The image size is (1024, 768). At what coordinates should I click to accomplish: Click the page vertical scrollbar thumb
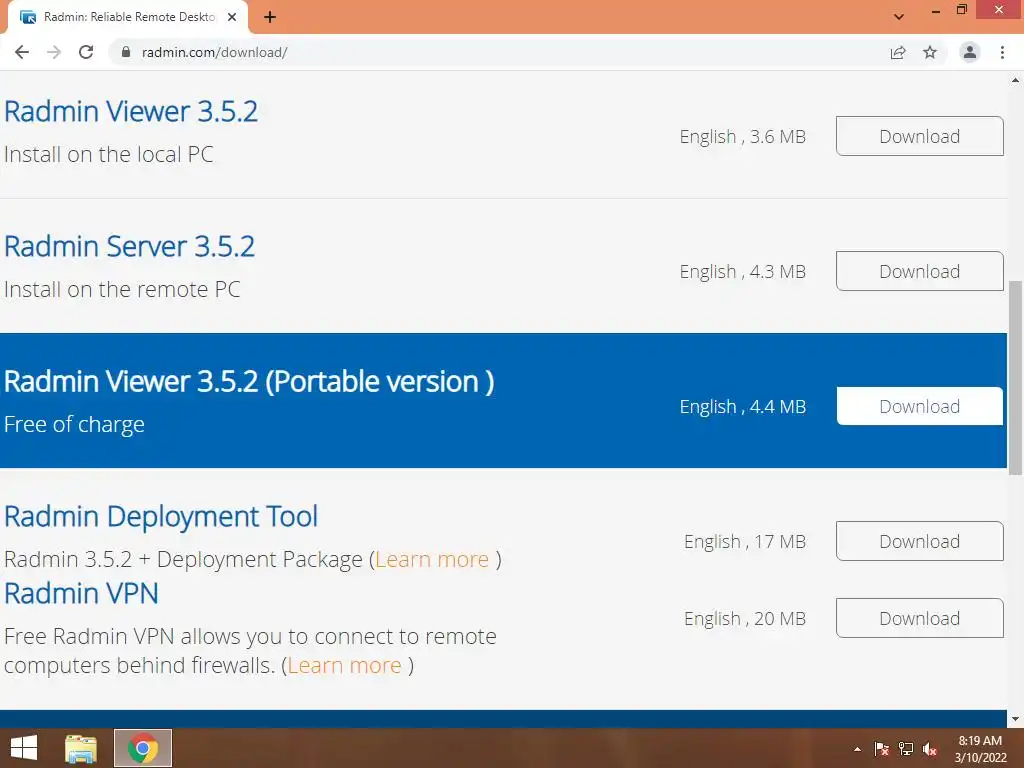[x=1015, y=377]
